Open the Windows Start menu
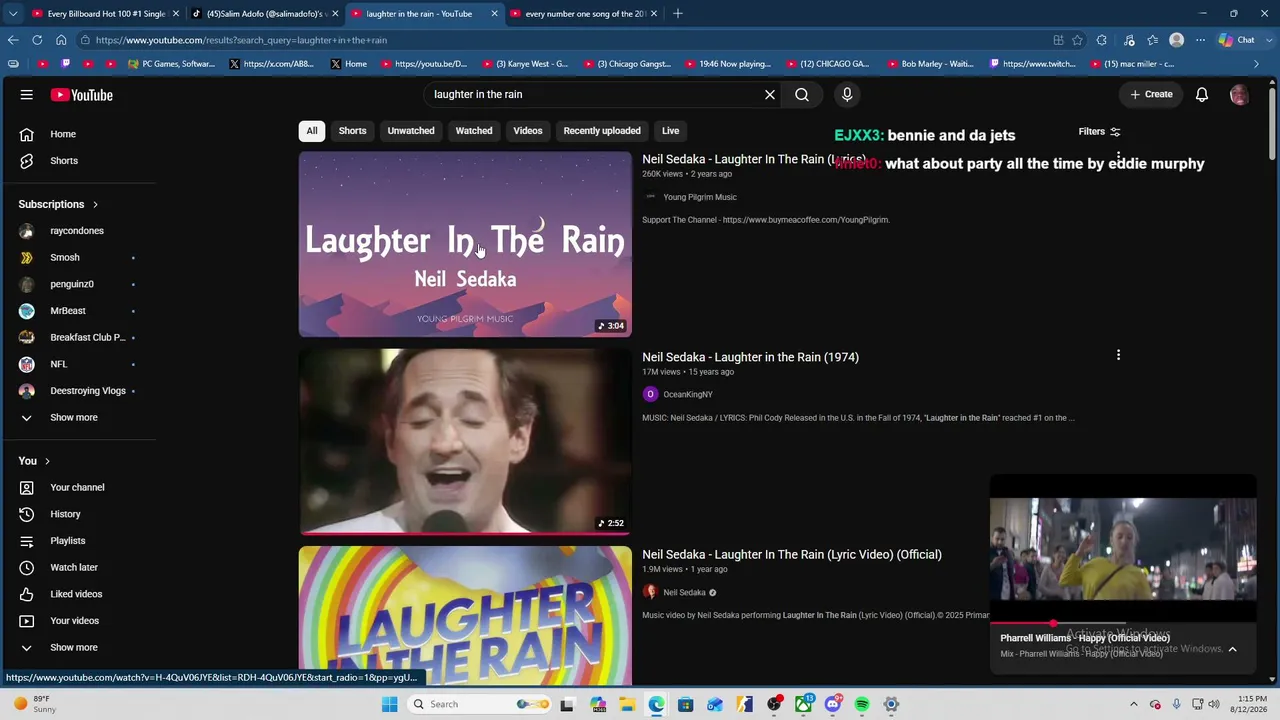 (x=390, y=704)
